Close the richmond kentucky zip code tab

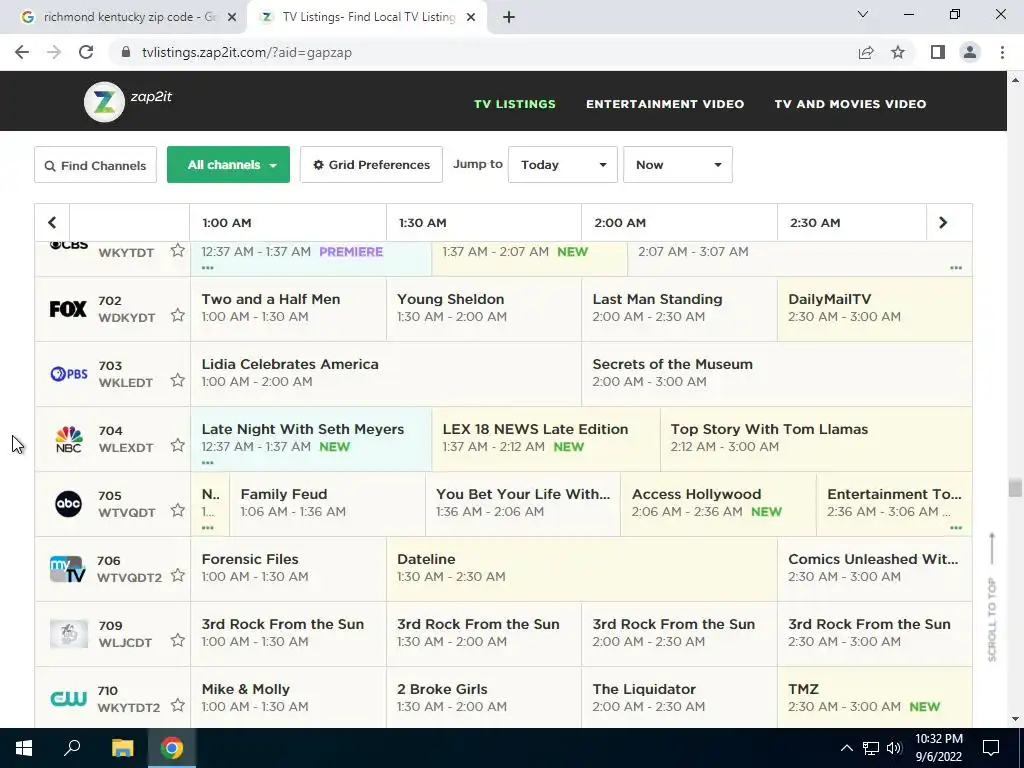click(232, 17)
